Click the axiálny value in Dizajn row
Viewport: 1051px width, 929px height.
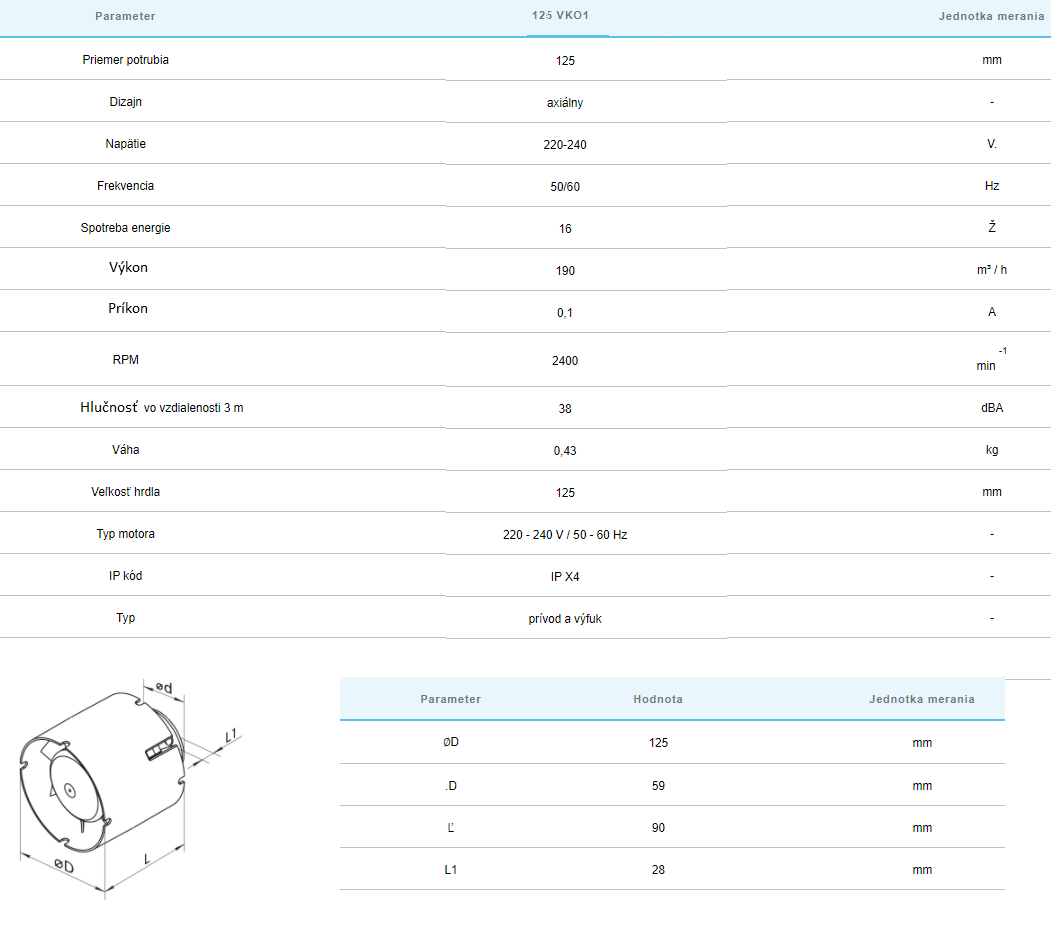click(565, 103)
